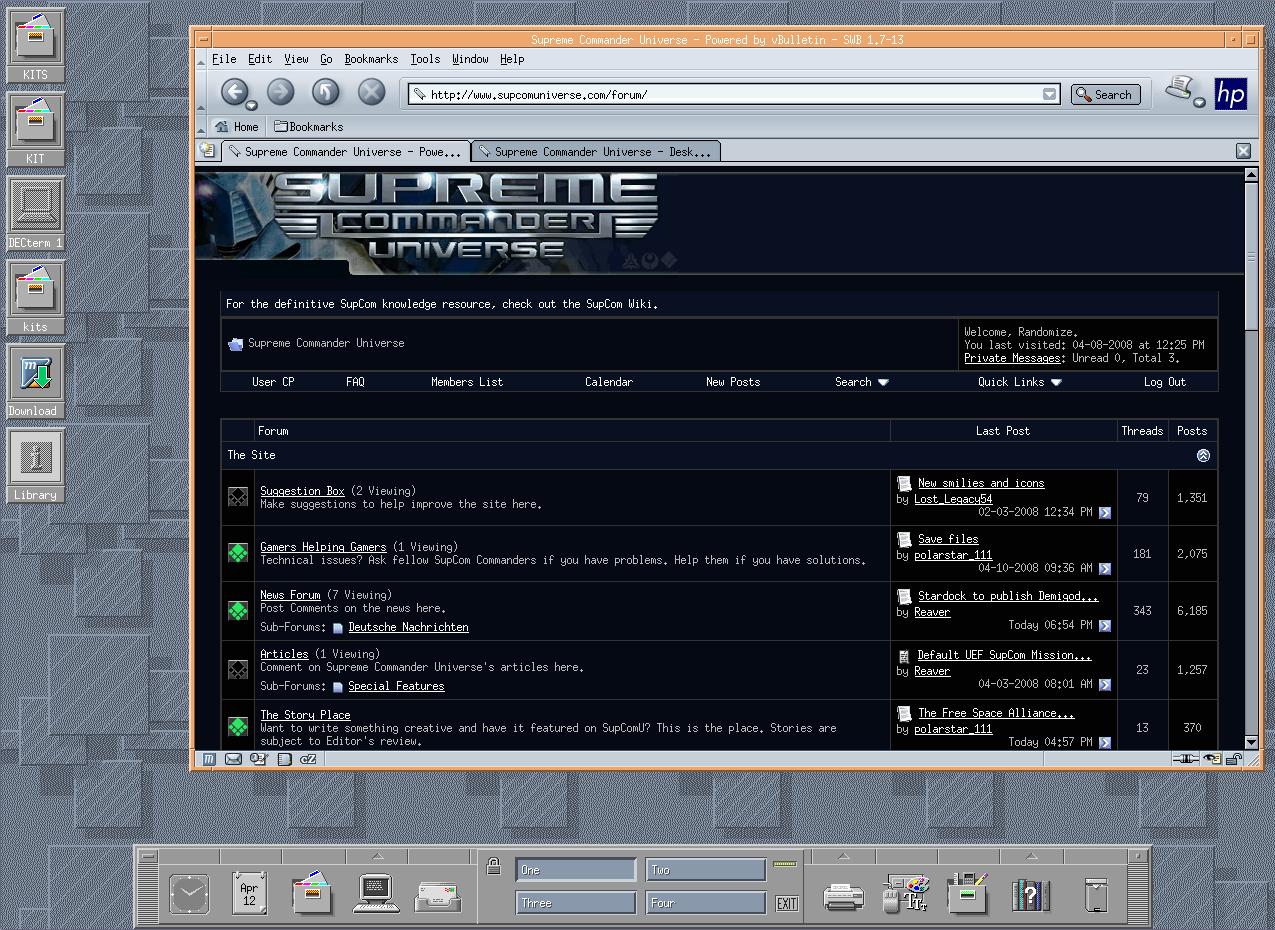Open Mail from the browser status bar
Viewport: 1275px width, 930px height.
click(x=234, y=759)
